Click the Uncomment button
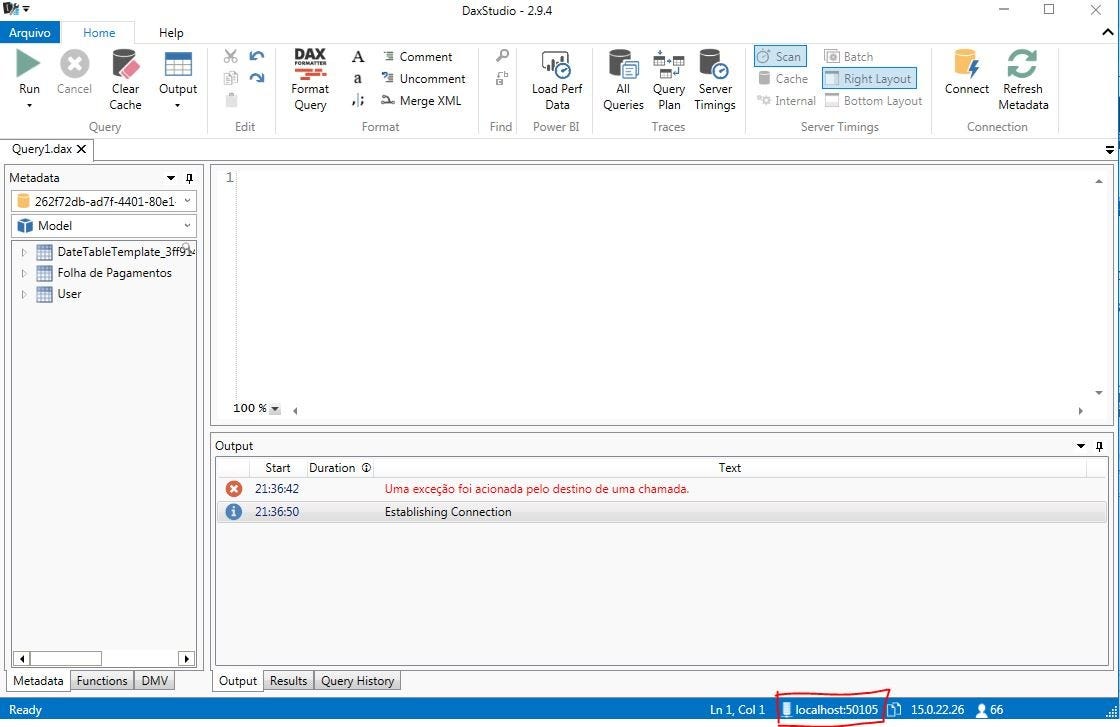 (x=424, y=79)
